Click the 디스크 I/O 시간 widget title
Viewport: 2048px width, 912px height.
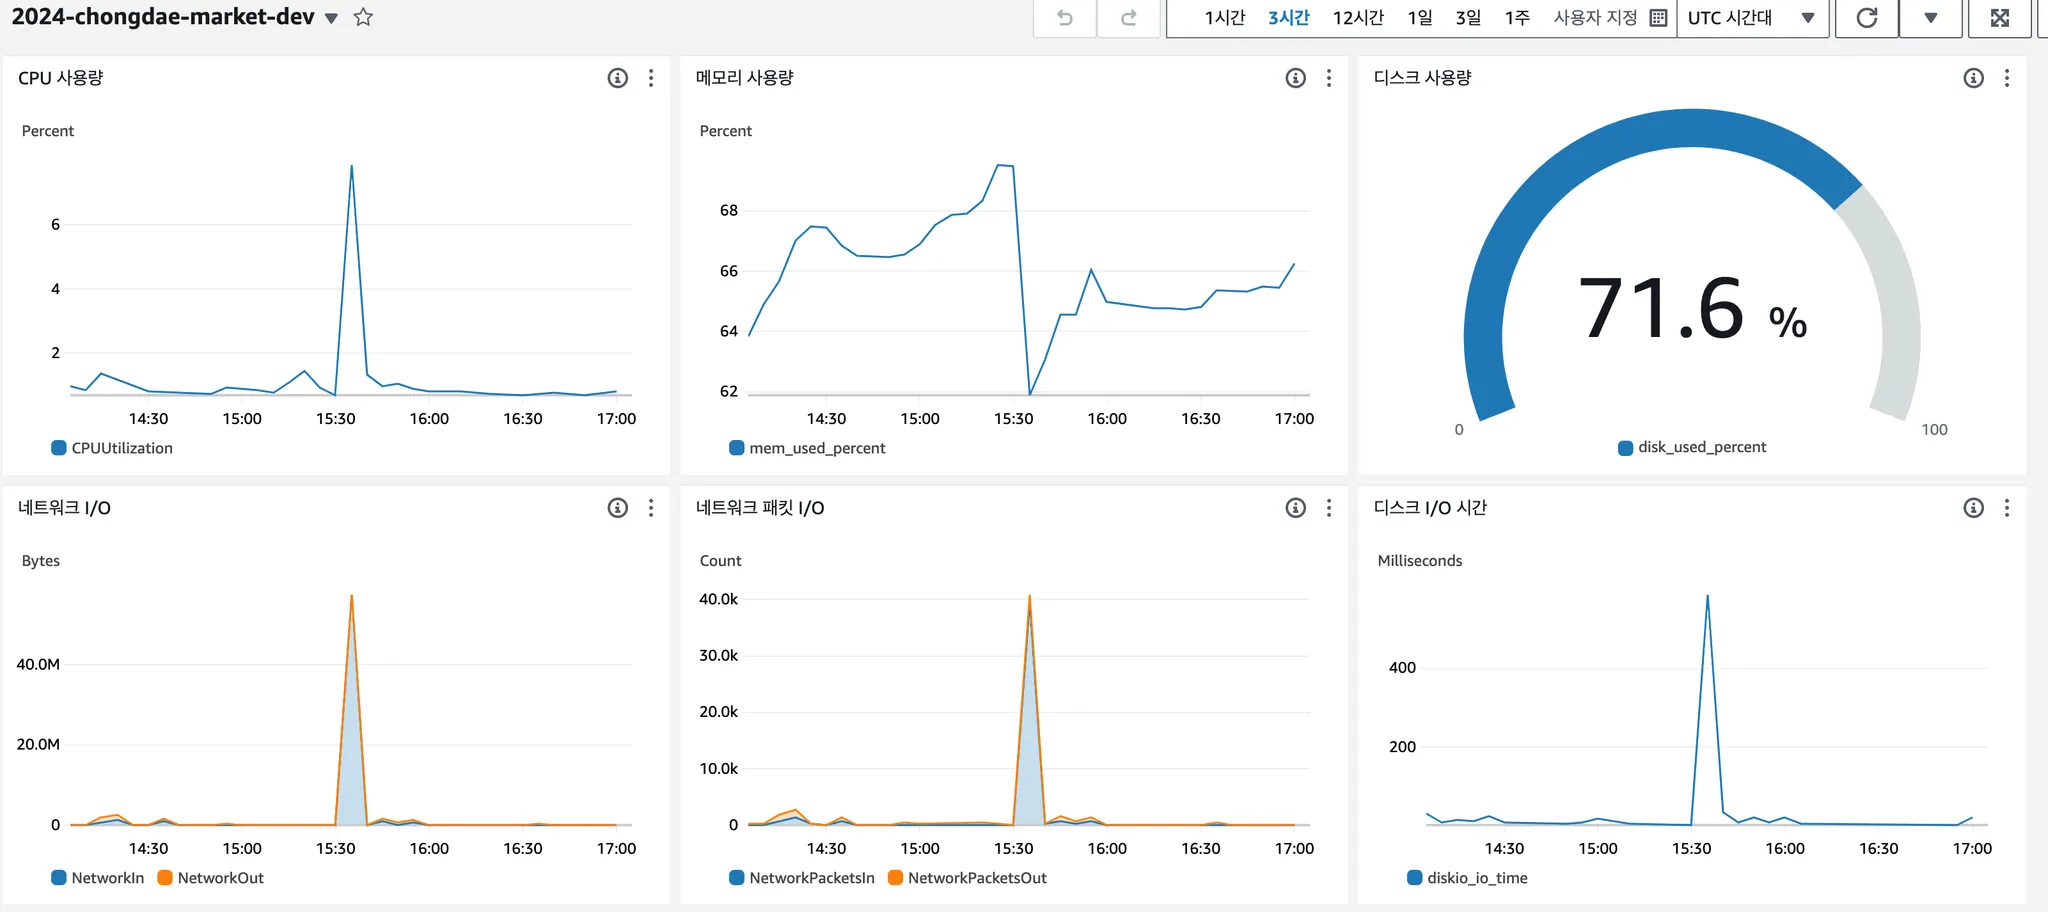pos(1430,508)
